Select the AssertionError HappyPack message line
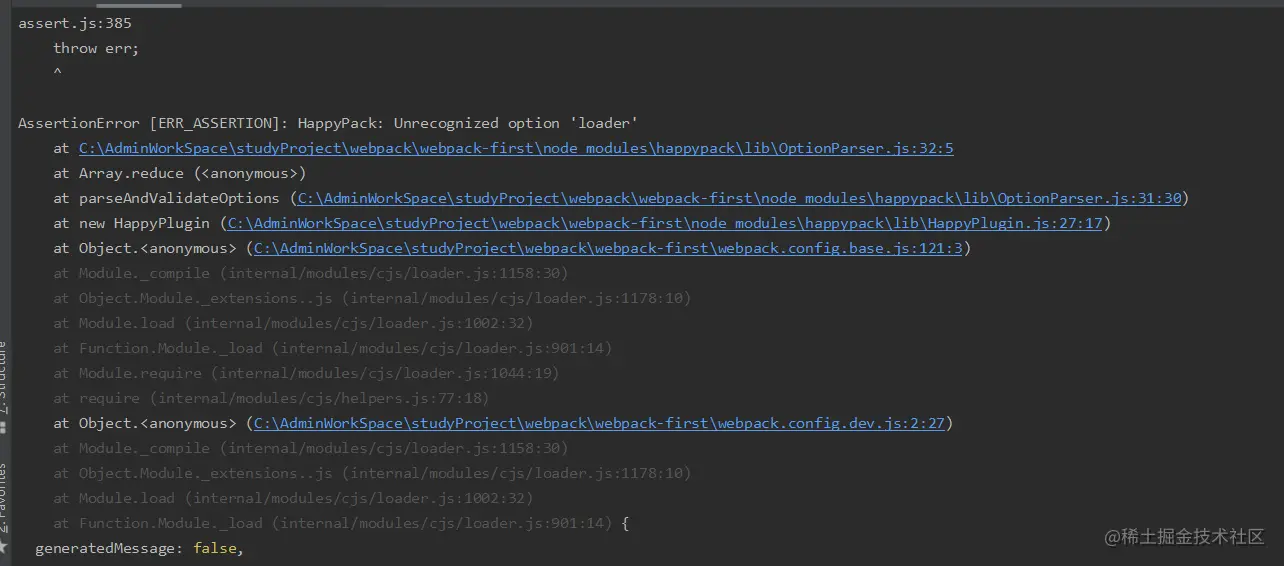Screen dimensions: 1284x566 (328, 123)
